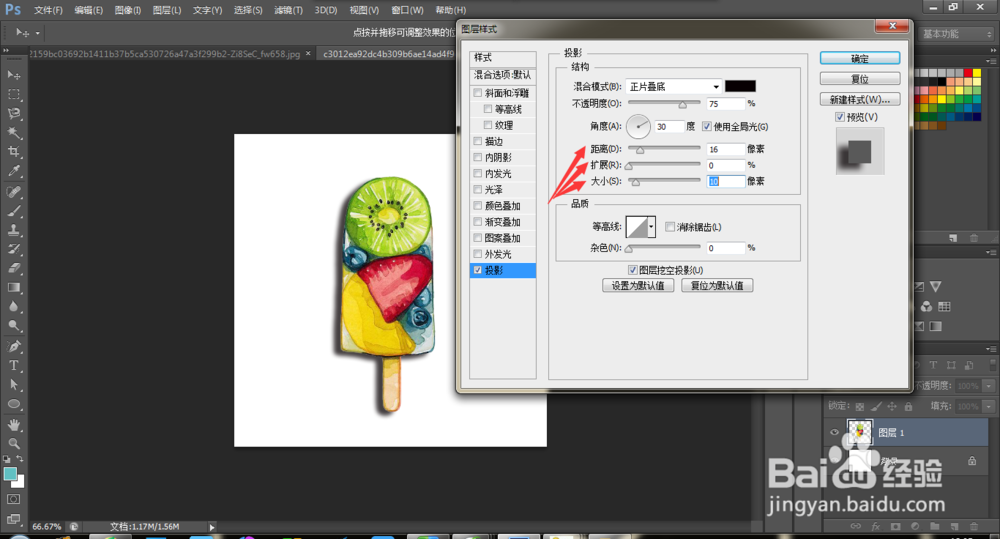Select the Dodge tool
The image size is (1000, 539).
tap(13, 326)
